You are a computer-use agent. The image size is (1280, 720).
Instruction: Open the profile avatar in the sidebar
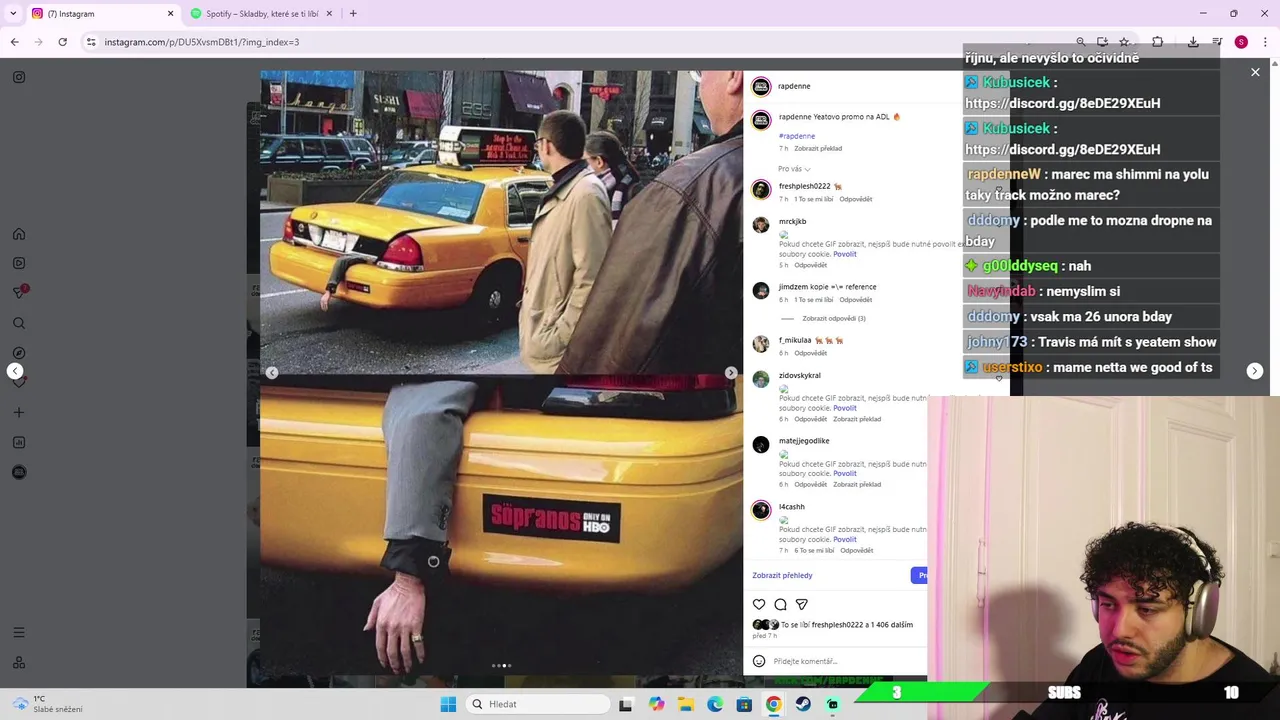(x=19, y=472)
